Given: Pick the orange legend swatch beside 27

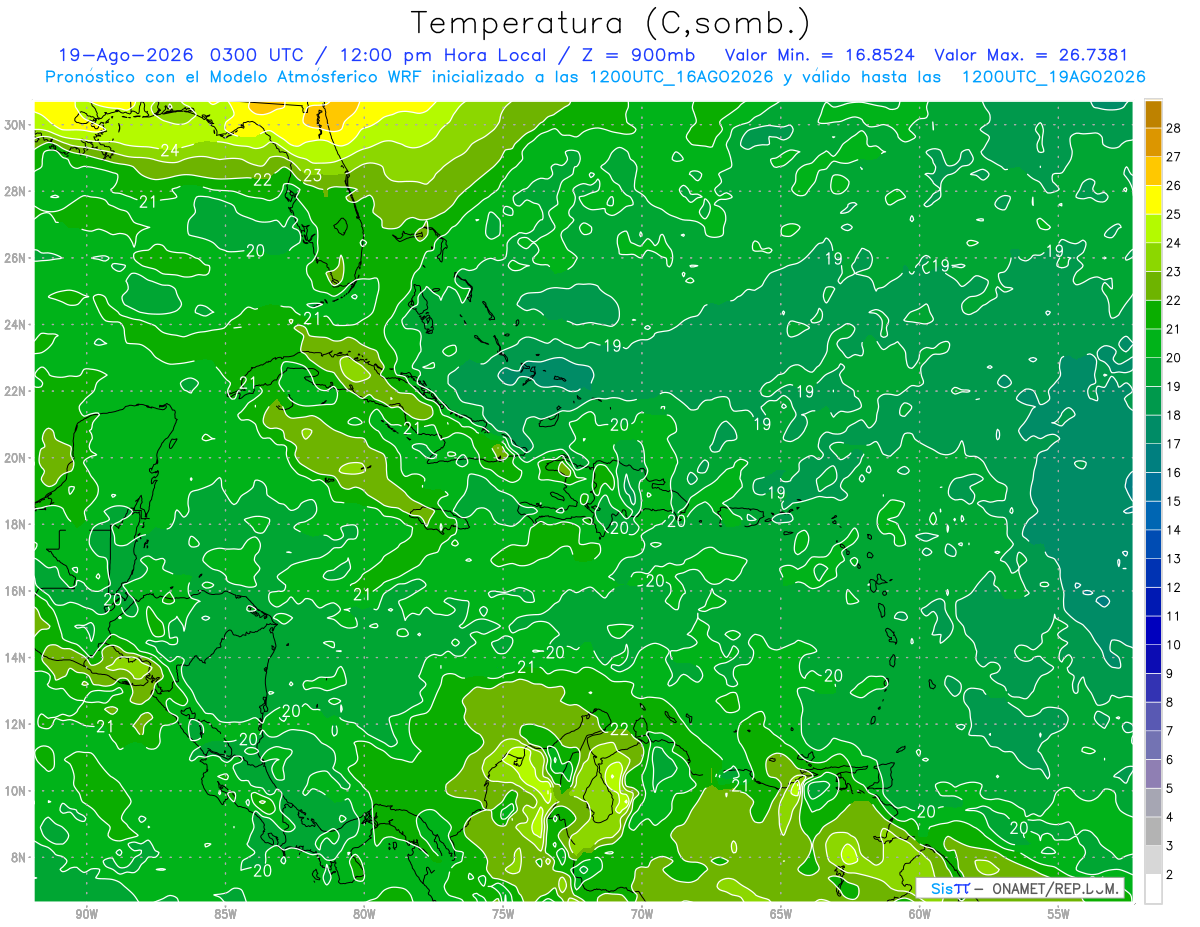Looking at the screenshot, I should click(x=1153, y=142).
